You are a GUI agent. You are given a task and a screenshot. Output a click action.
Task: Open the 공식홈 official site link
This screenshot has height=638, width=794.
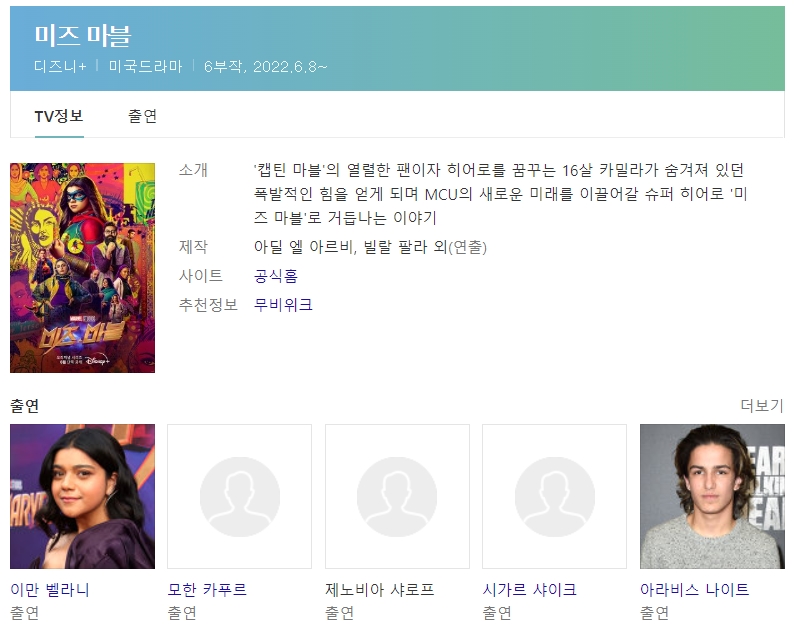275,276
